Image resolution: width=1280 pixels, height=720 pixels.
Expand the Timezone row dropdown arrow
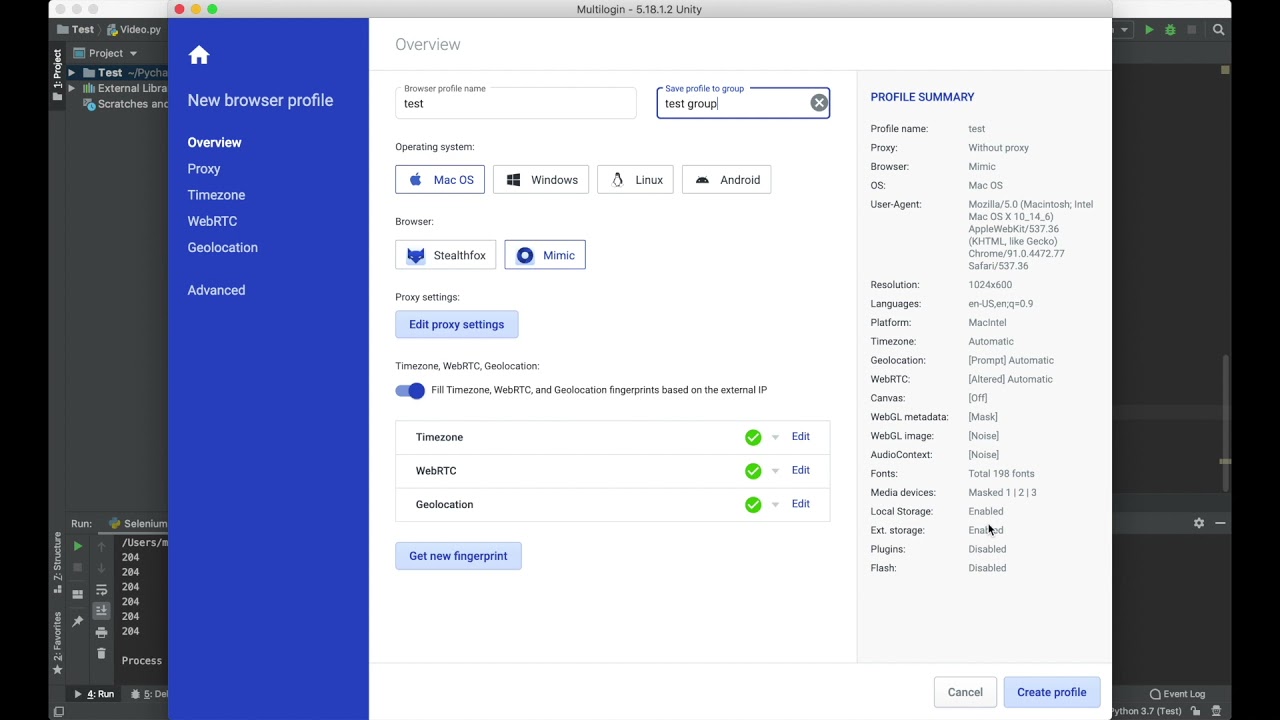775,437
